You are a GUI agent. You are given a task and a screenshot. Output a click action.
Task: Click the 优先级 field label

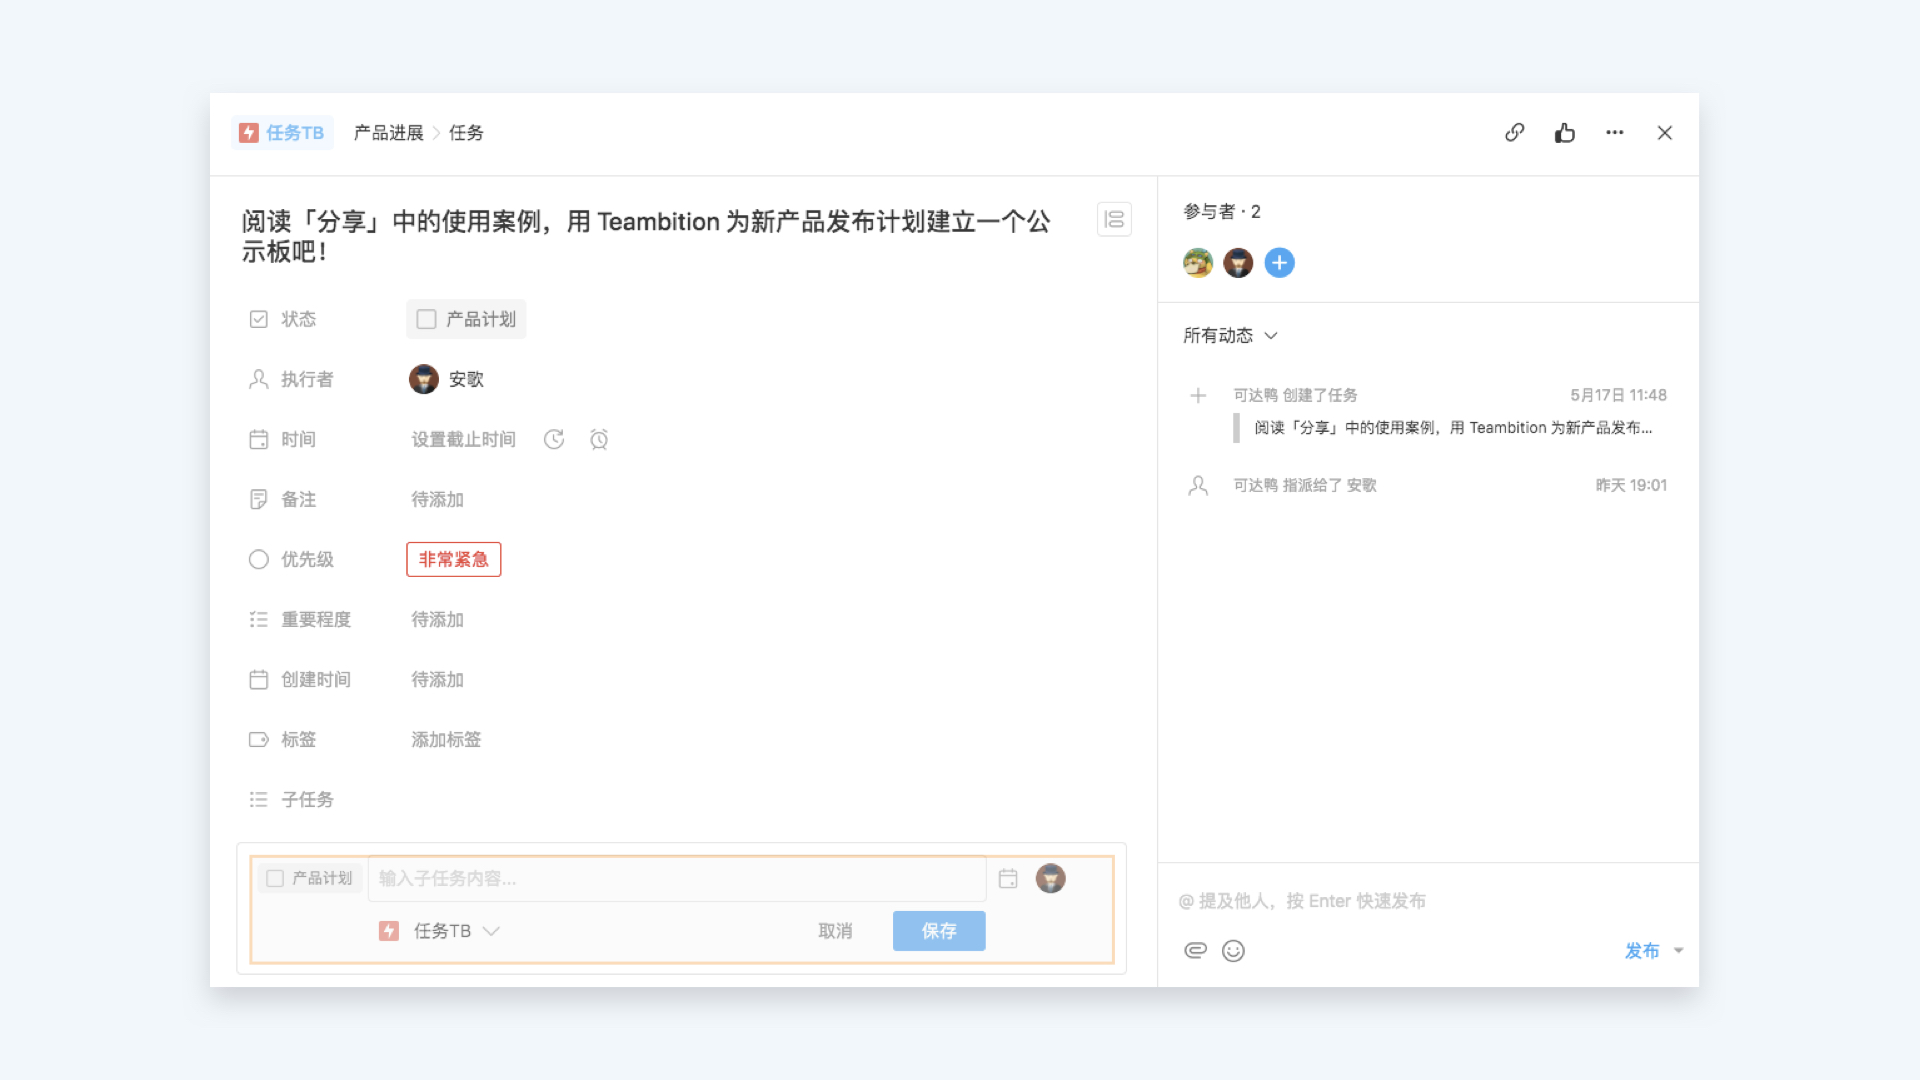tap(307, 559)
